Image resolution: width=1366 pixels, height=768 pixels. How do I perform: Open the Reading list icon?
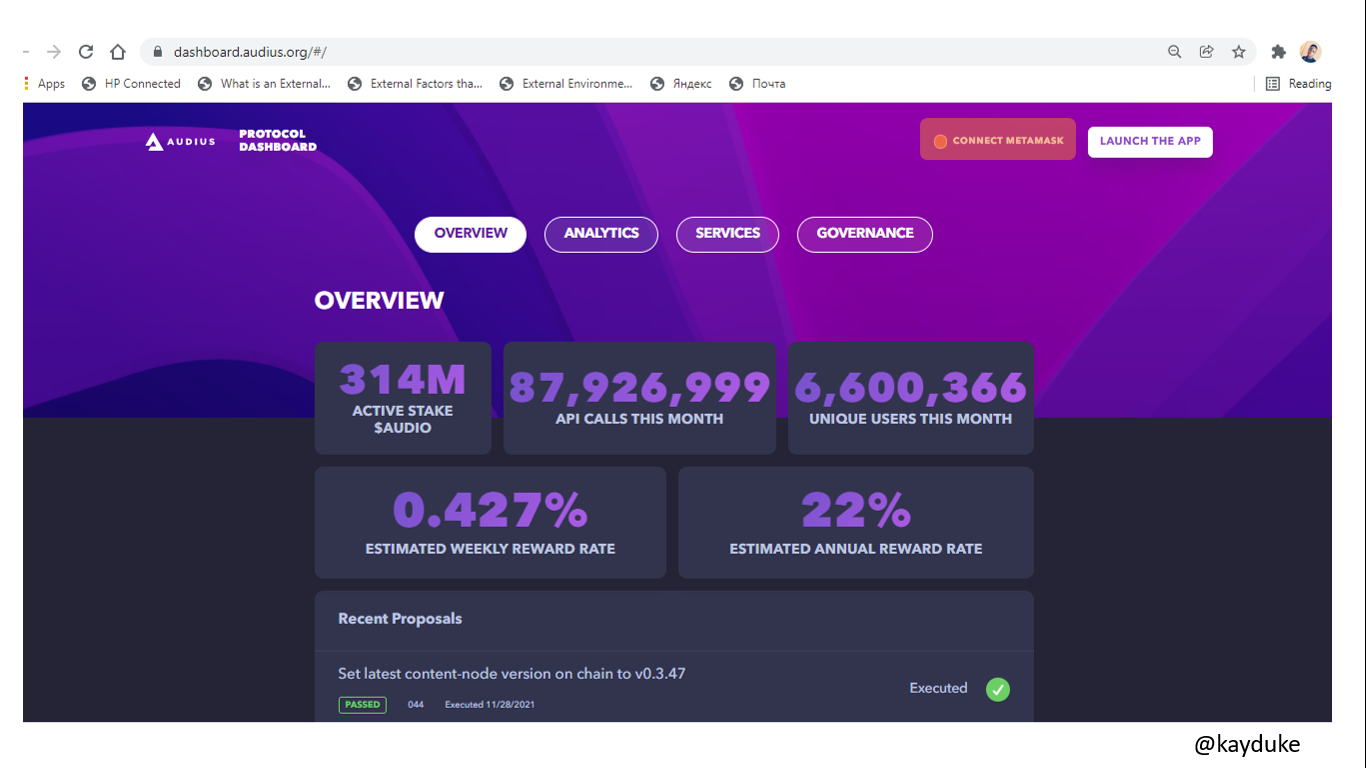pyautogui.click(x=1273, y=84)
